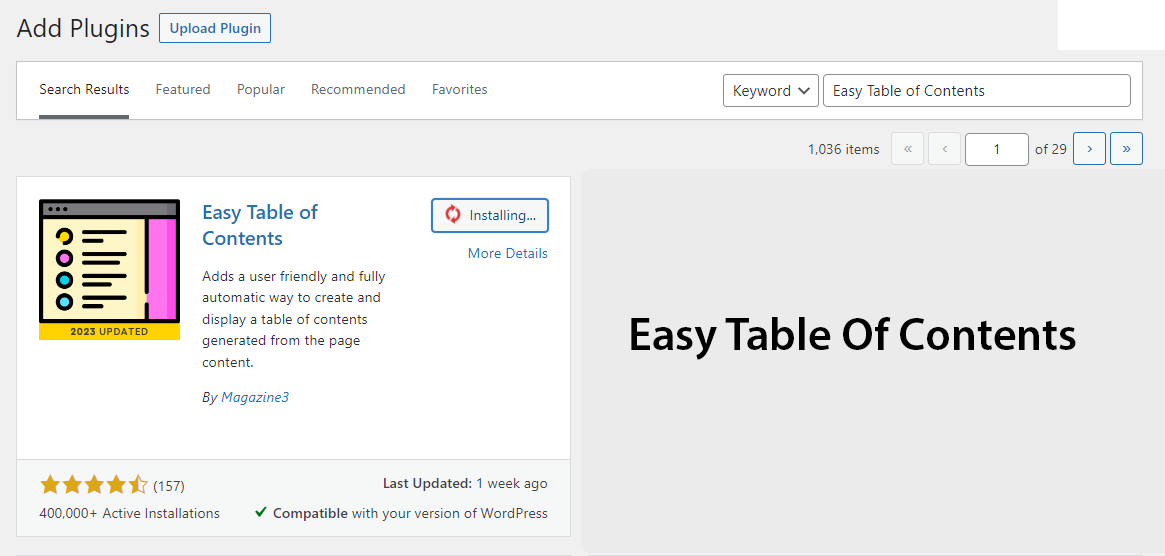Image resolution: width=1165 pixels, height=556 pixels.
Task: Click the Upload Plugin button
Action: pos(215,28)
